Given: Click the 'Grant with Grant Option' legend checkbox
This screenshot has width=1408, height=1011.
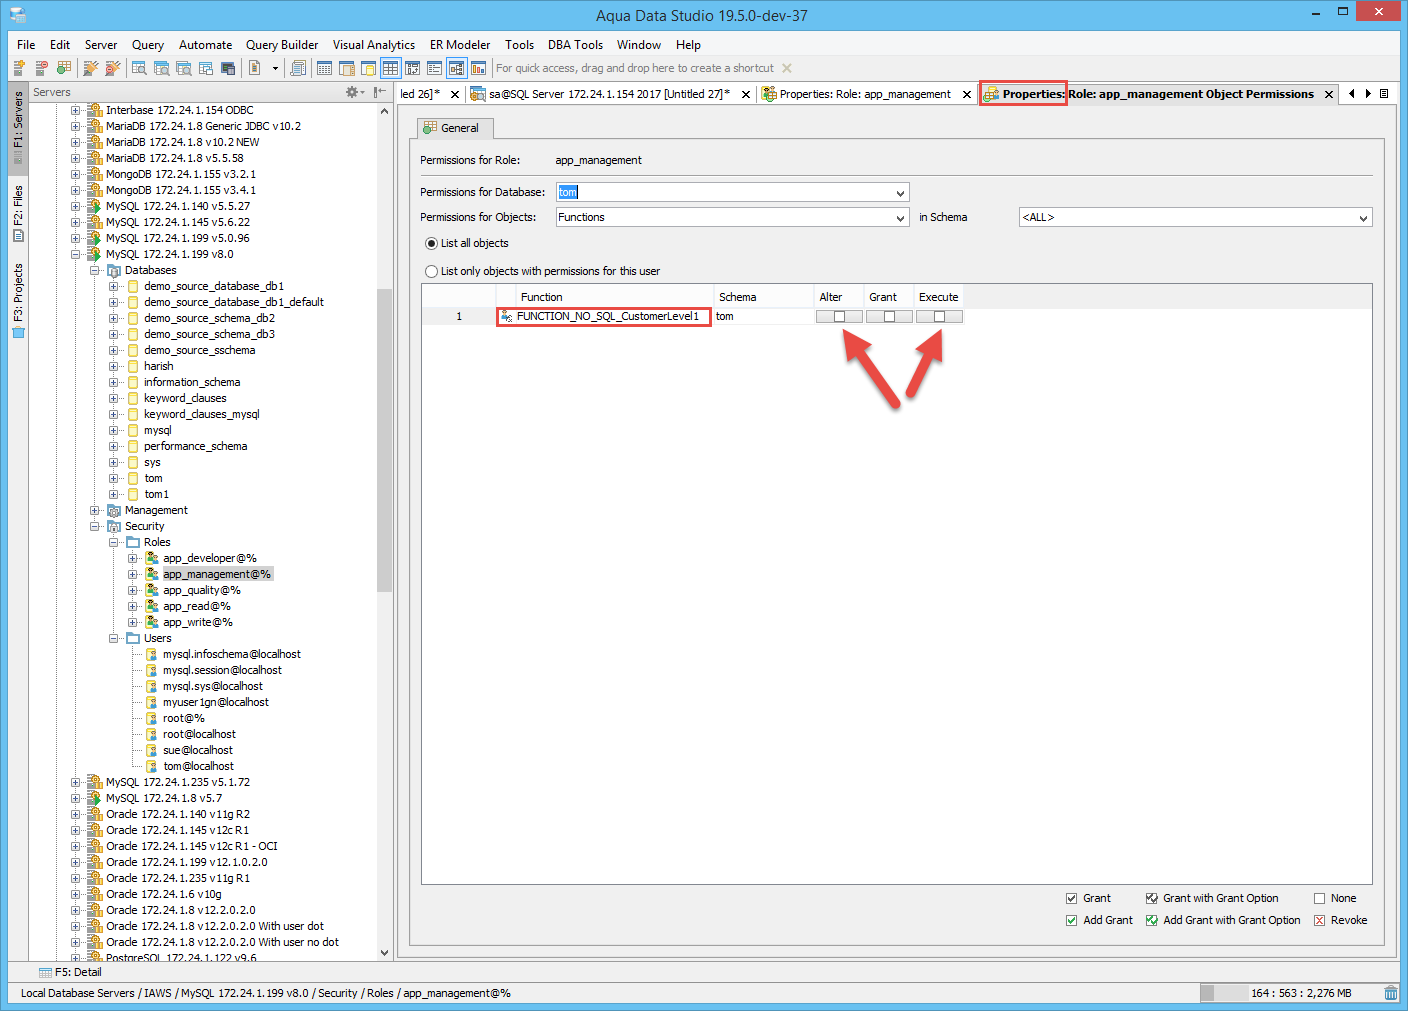Looking at the screenshot, I should [1152, 898].
